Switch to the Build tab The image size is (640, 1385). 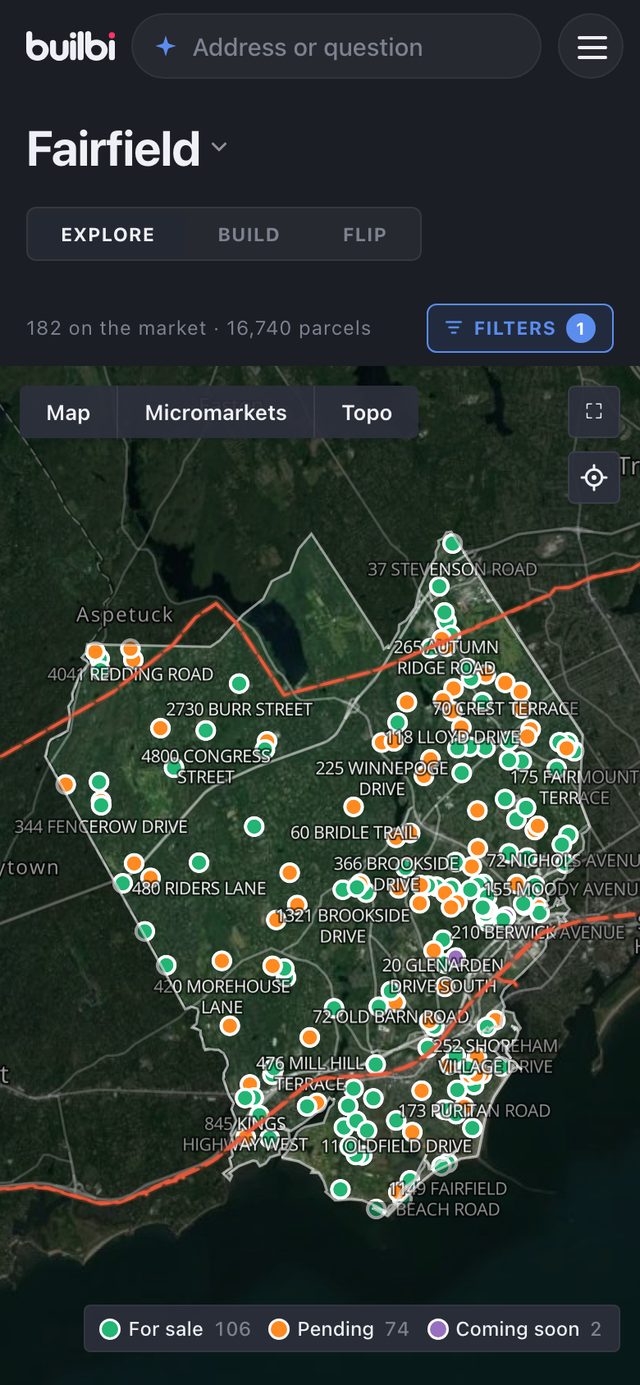click(249, 235)
